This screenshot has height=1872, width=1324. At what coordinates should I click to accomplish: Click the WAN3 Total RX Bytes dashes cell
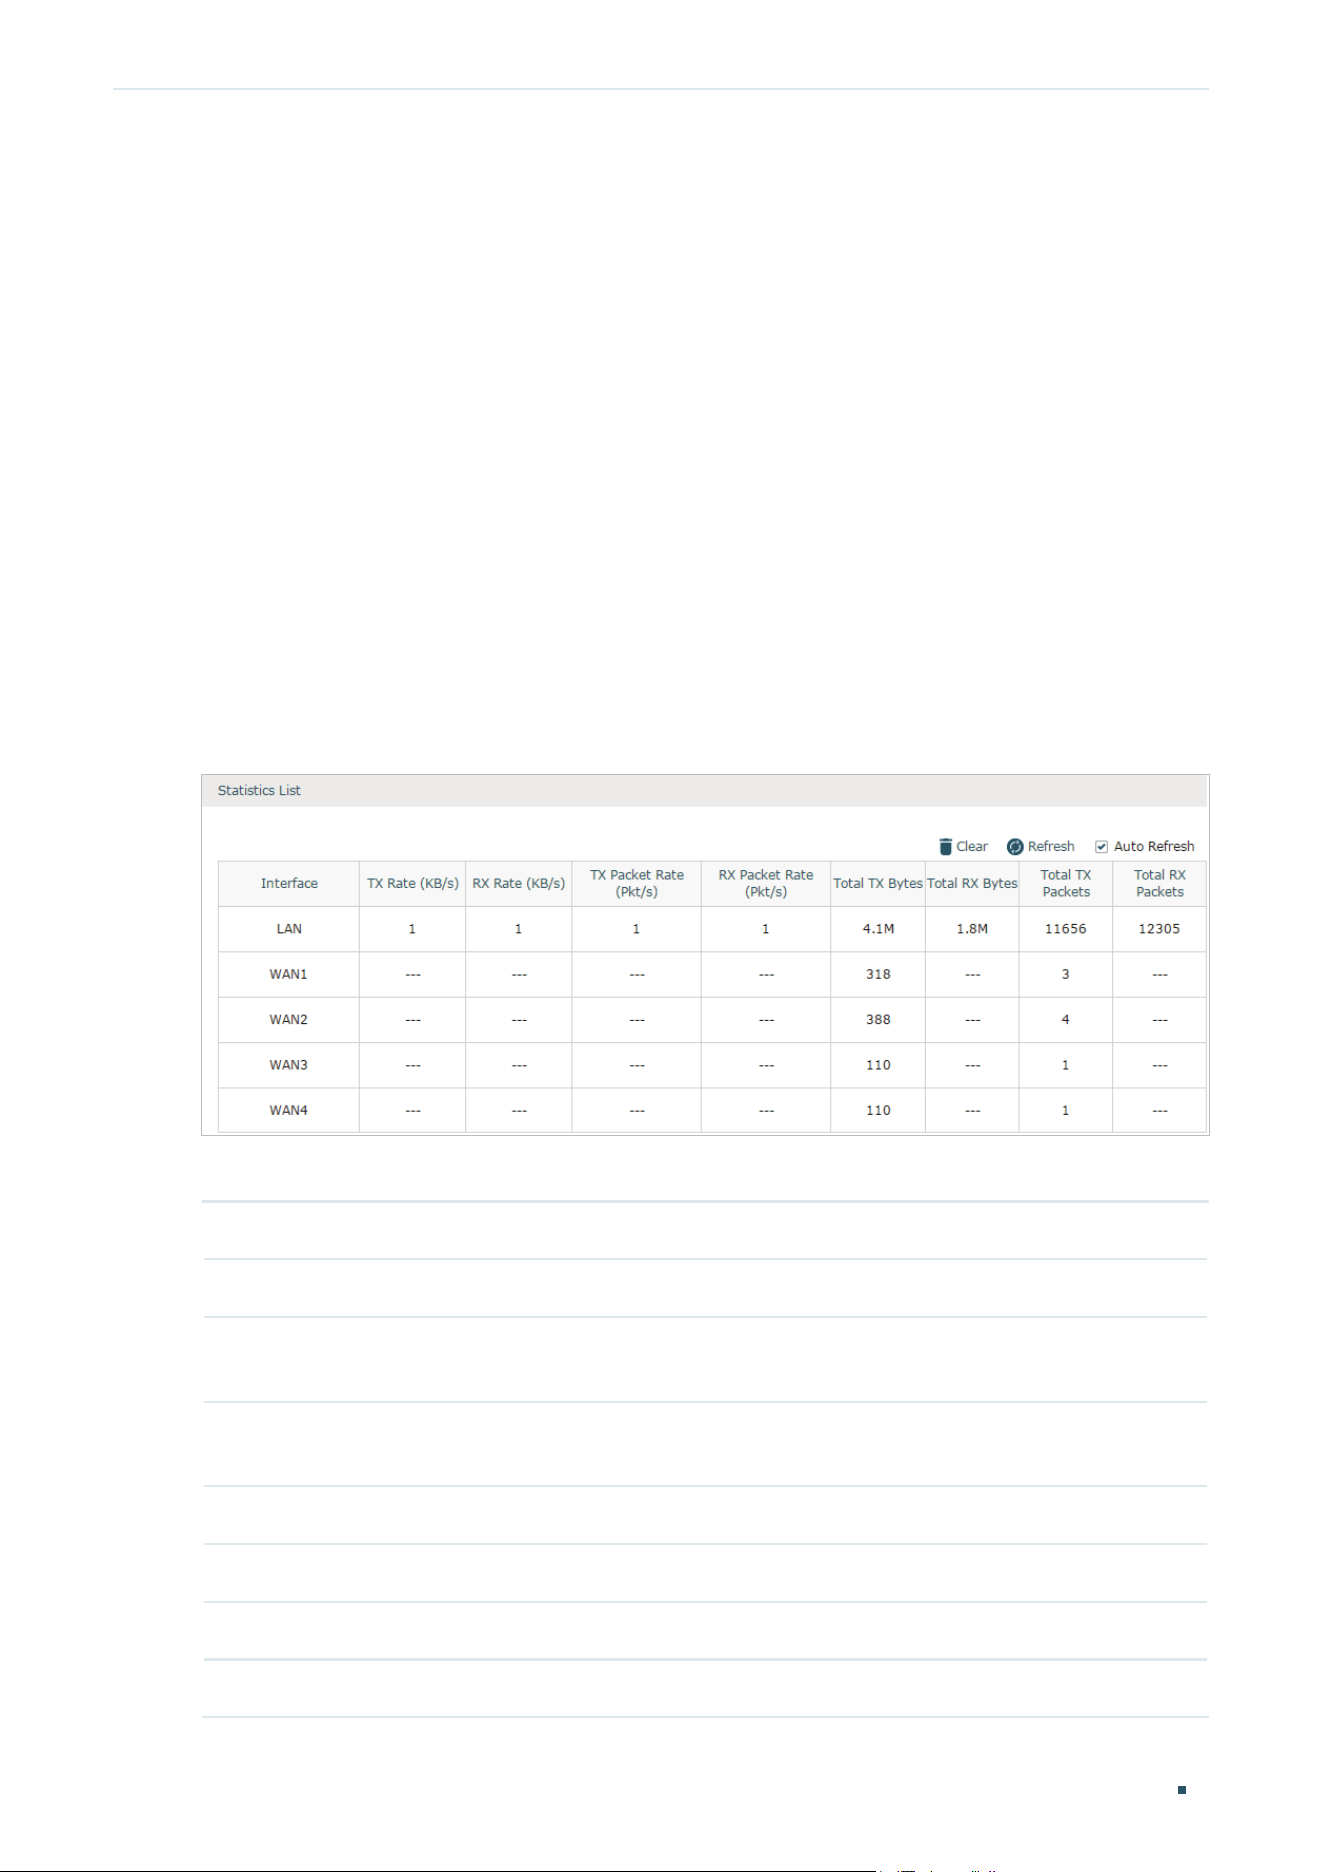[972, 1065]
